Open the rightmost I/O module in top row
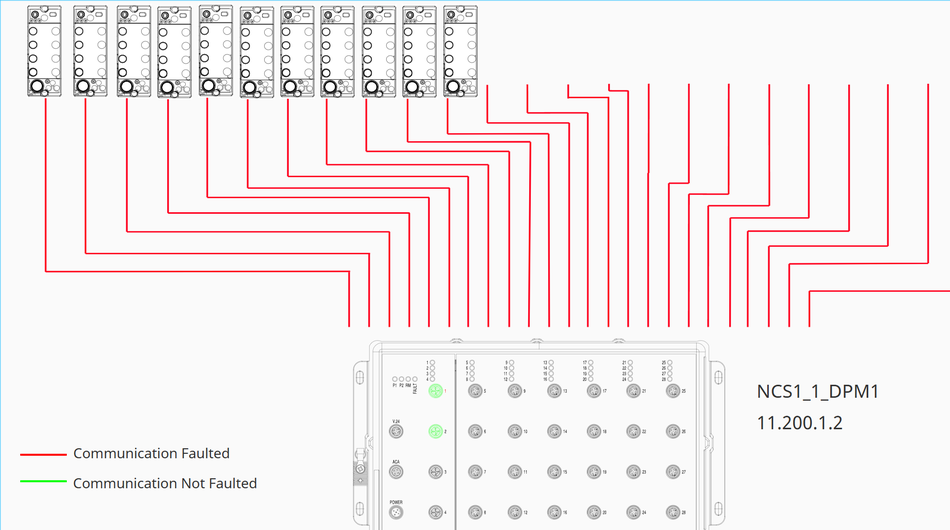This screenshot has width=950, height=530. pos(460,50)
